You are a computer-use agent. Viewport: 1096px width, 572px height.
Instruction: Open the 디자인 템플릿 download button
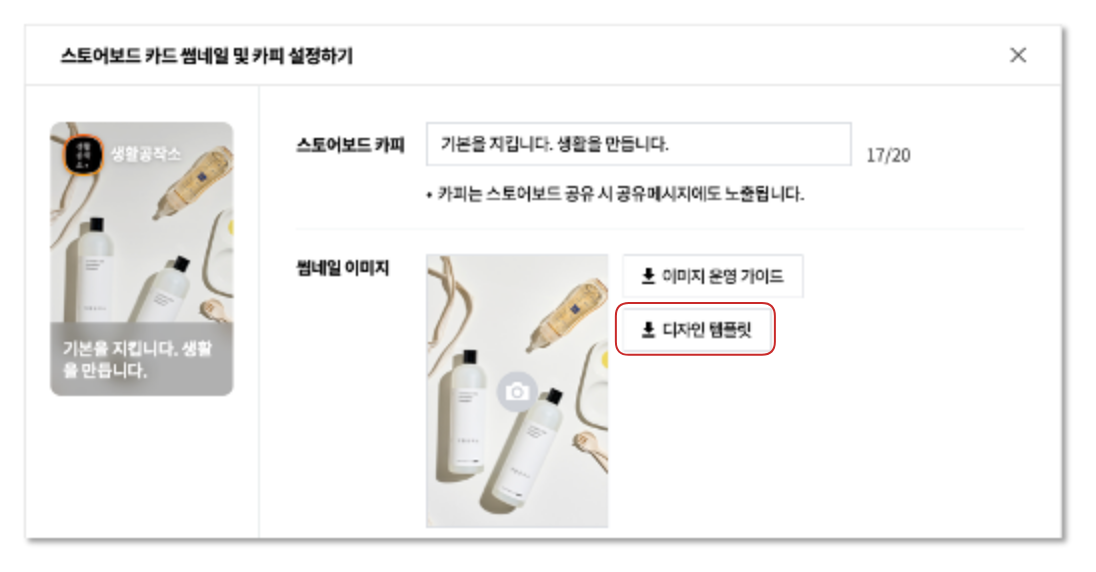[x=695, y=329]
